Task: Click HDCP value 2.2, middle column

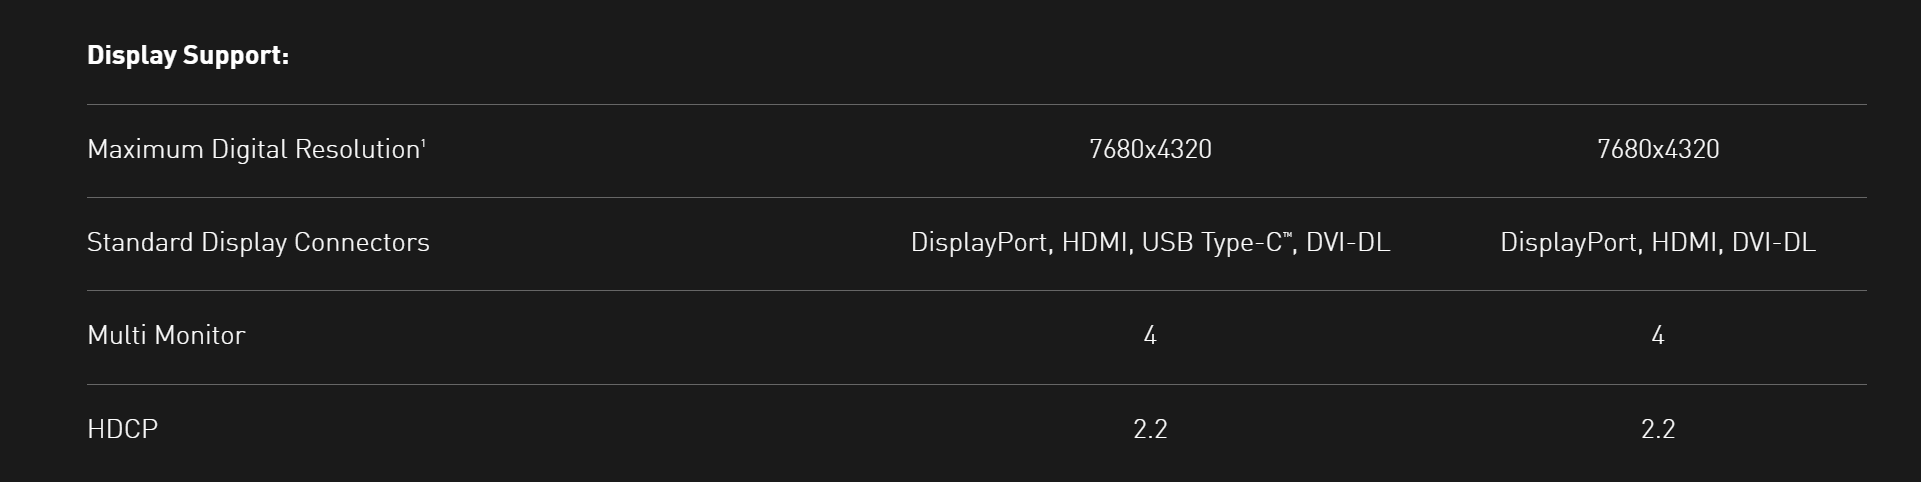Action: point(1150,429)
